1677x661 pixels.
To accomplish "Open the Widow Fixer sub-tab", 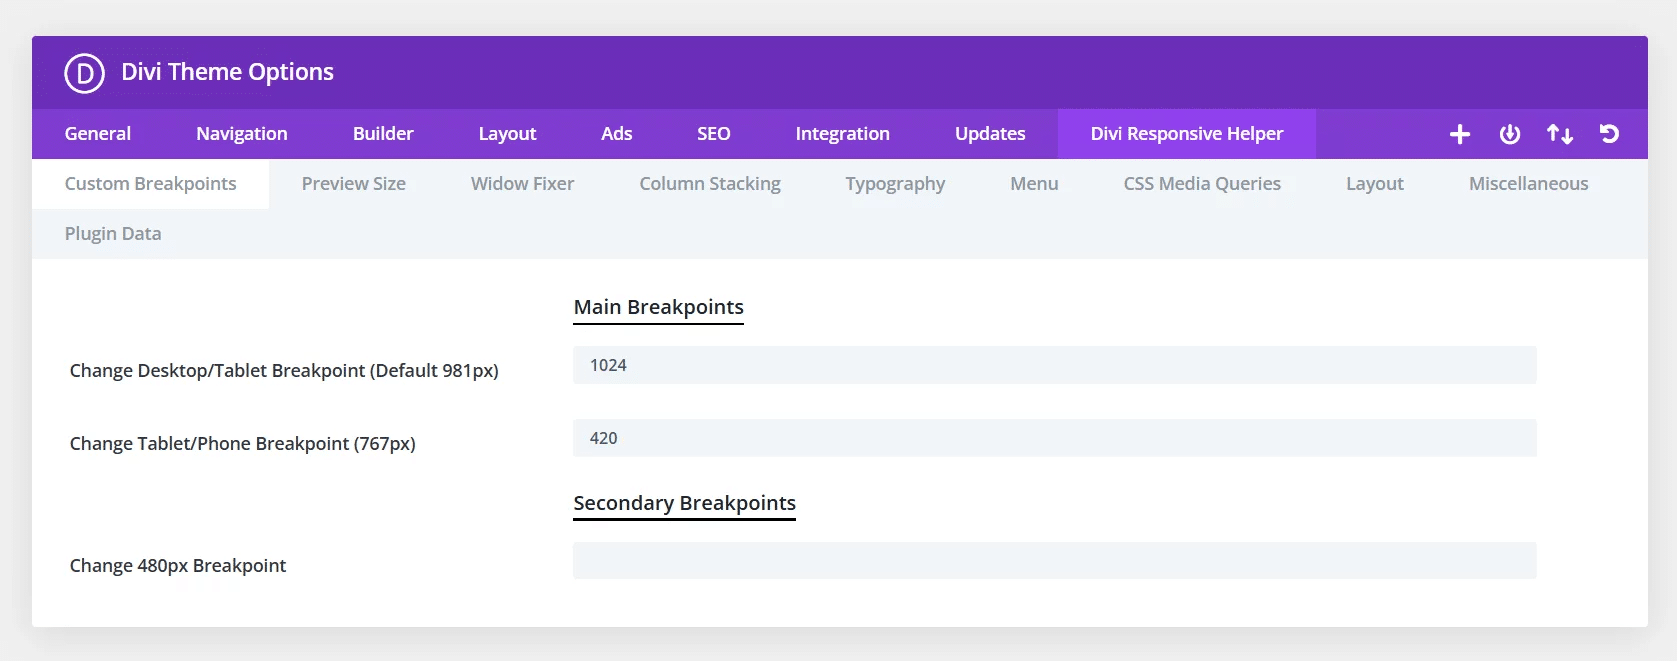I will pyautogui.click(x=523, y=184).
